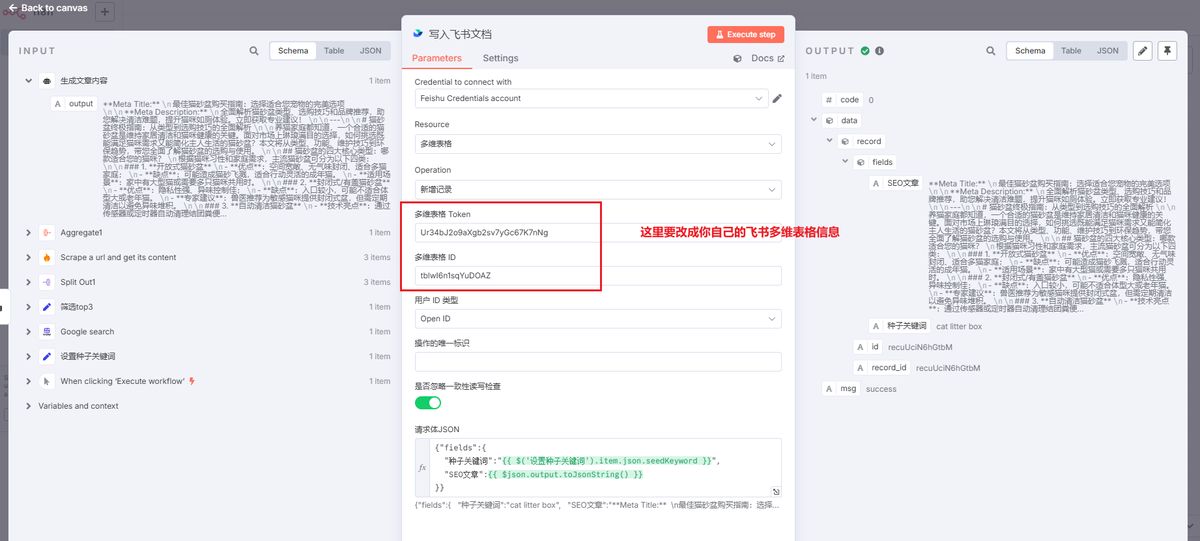Click the pin output data icon
This screenshot has height=541, width=1200.
click(1167, 51)
